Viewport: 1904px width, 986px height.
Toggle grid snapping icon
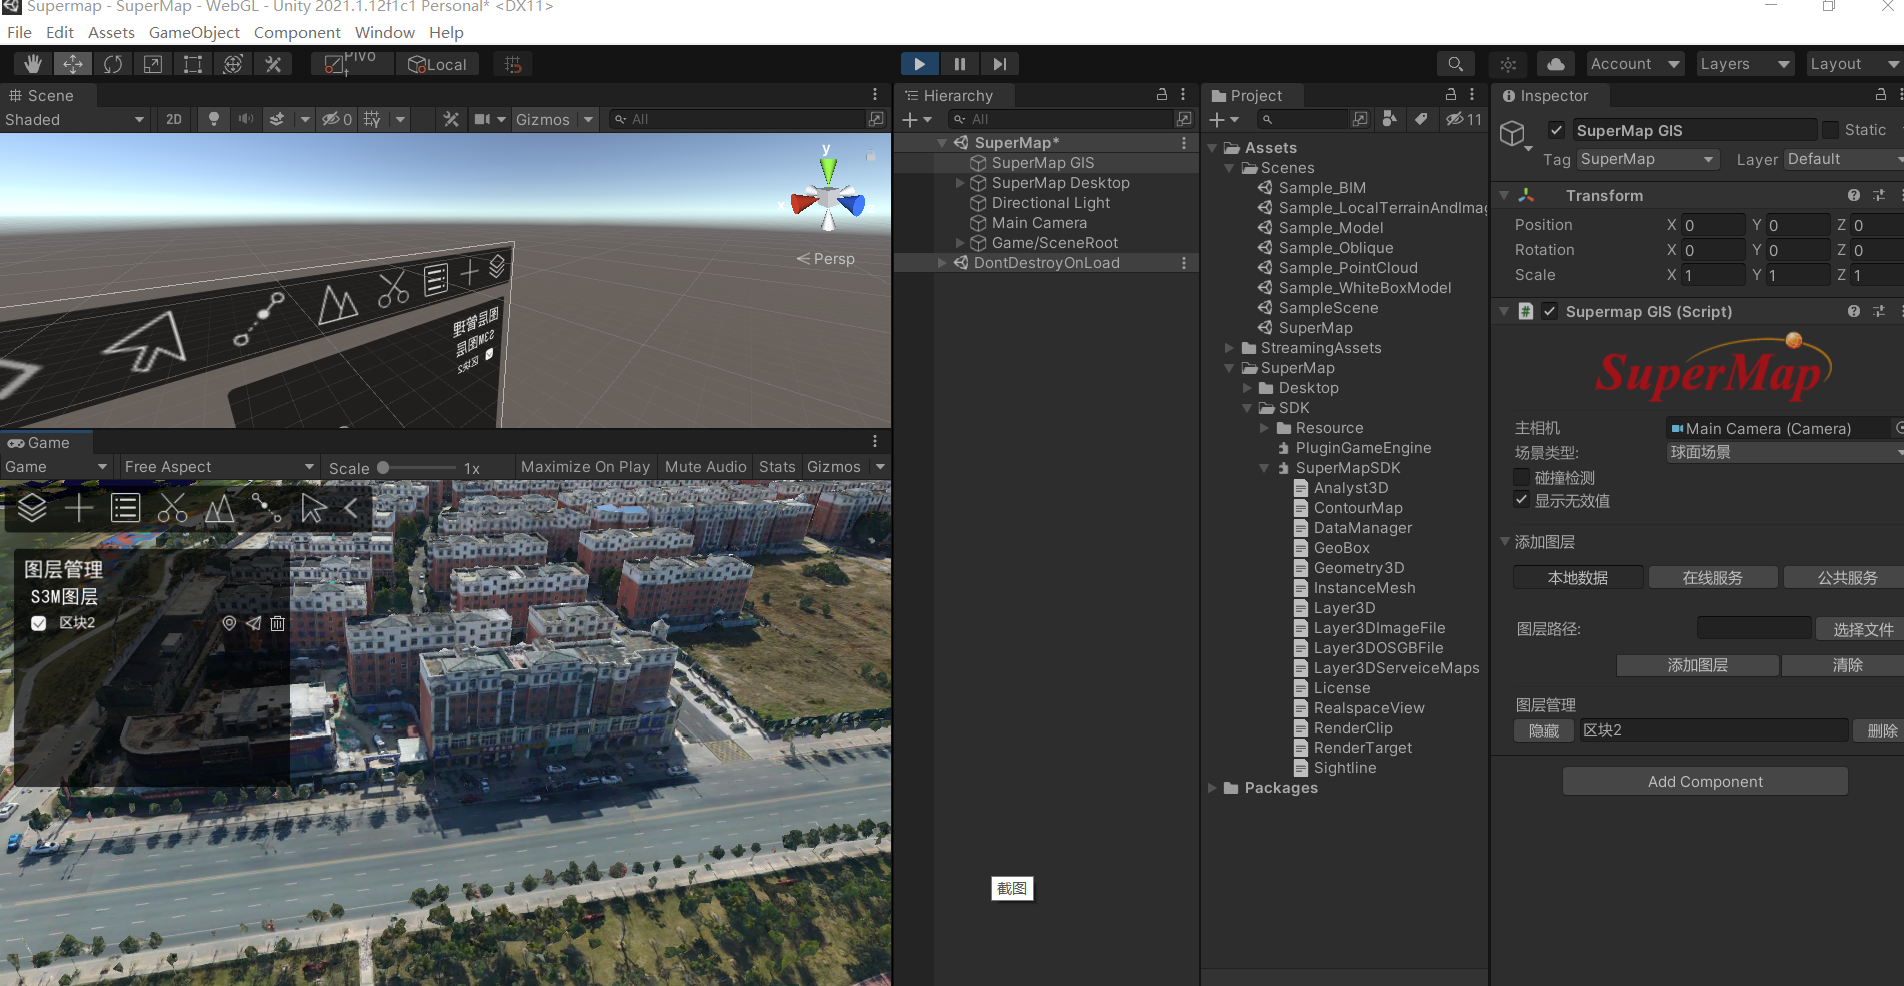tap(513, 64)
